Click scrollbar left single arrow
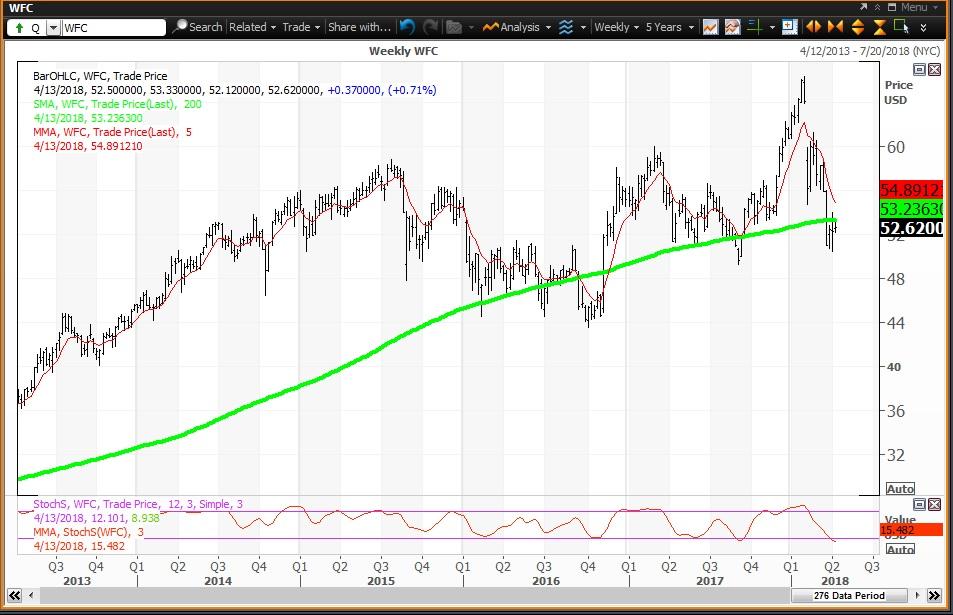The width and height of the screenshot is (953, 615). pyautogui.click(x=31, y=596)
